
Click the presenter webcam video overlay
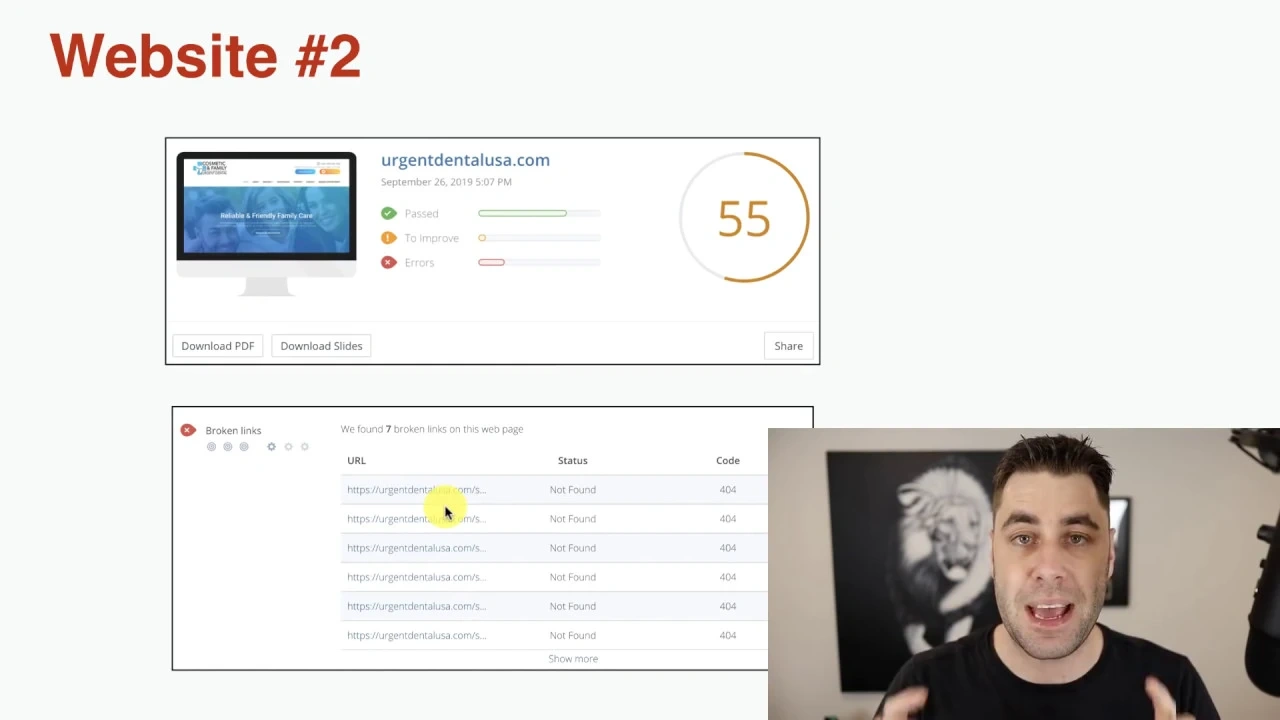pos(1024,574)
